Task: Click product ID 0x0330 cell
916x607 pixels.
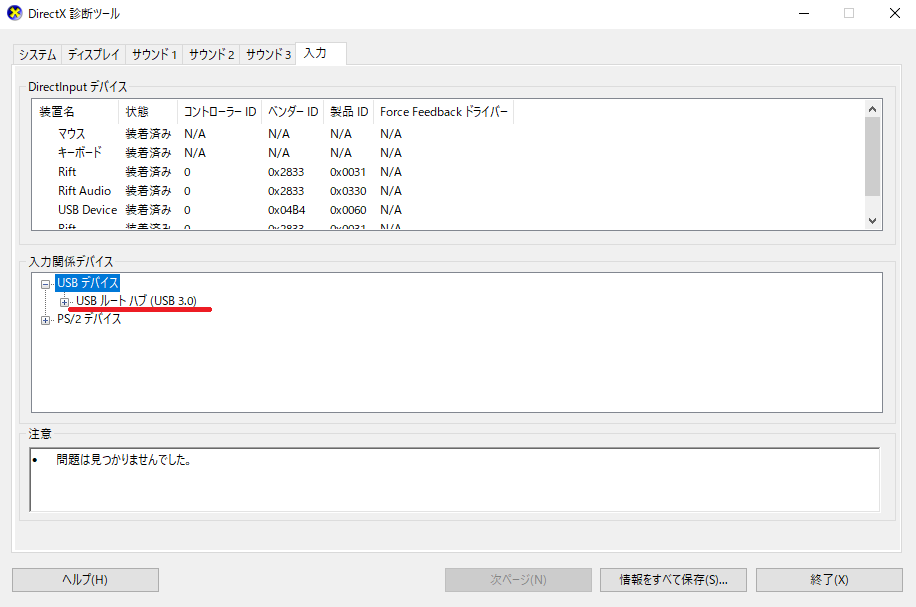Action: point(348,191)
